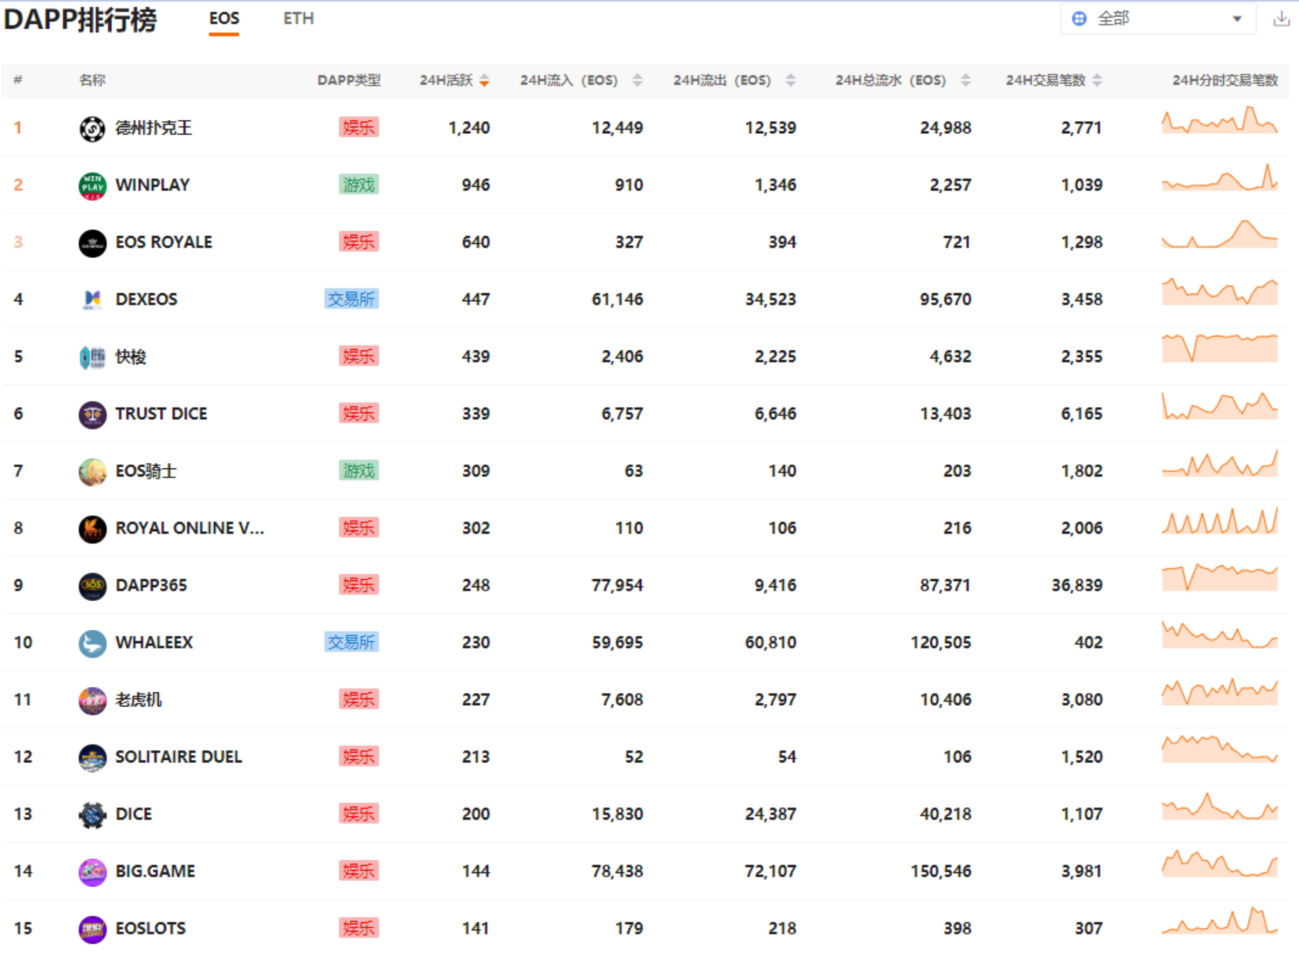
Task: Click the TRUST DICE logo icon
Action: point(92,414)
